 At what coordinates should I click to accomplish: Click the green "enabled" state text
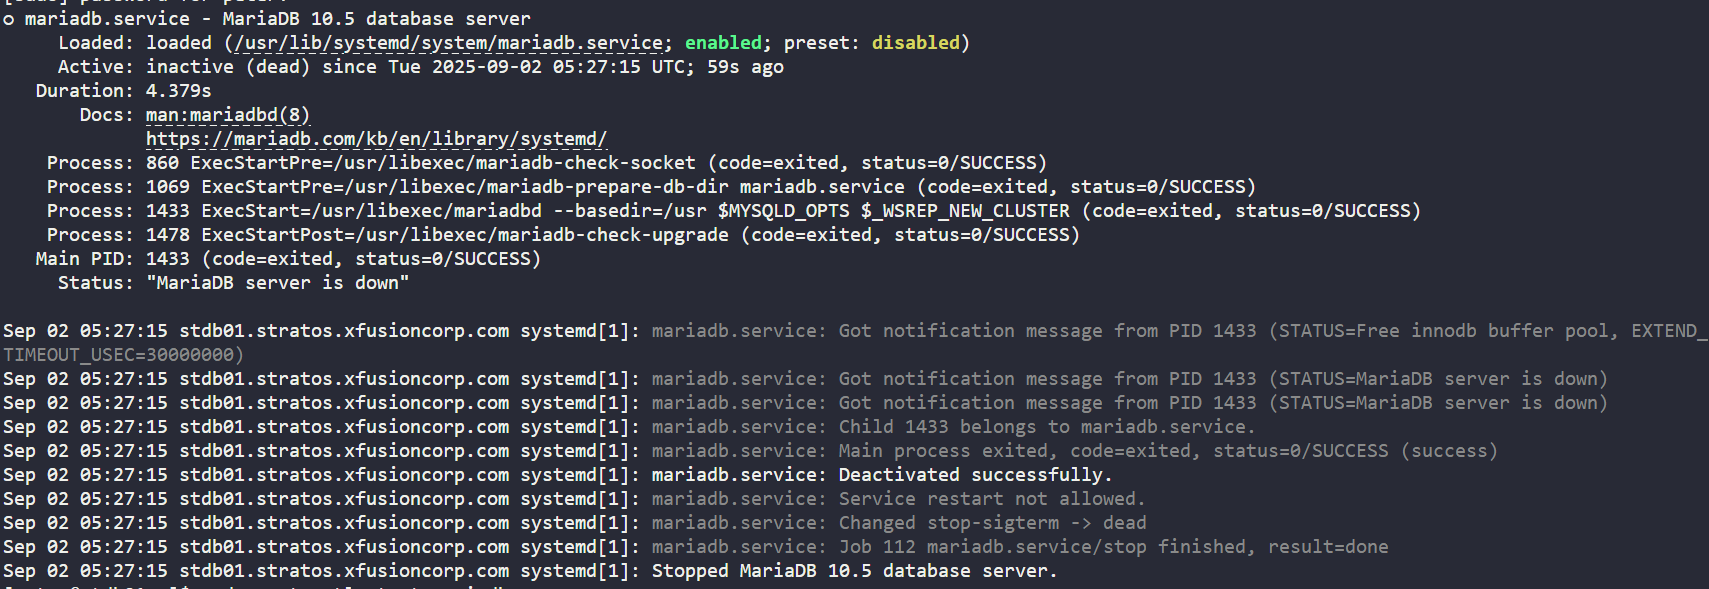(723, 43)
